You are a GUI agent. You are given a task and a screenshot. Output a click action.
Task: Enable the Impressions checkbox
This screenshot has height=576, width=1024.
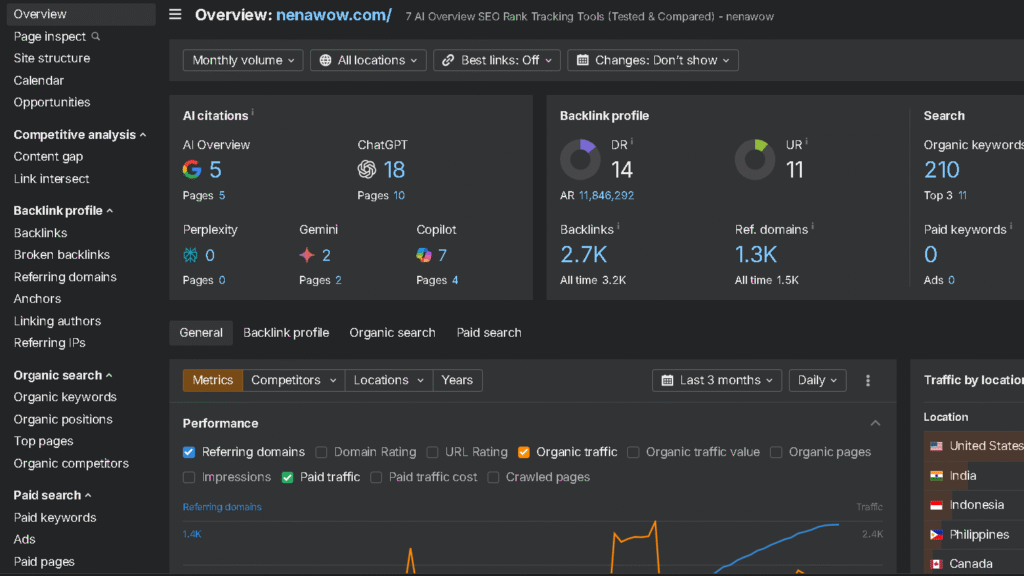click(188, 477)
